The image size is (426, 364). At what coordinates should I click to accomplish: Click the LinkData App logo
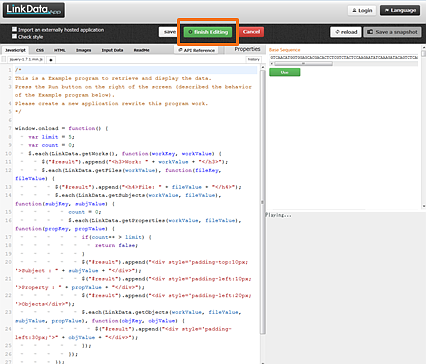[x=34, y=10]
